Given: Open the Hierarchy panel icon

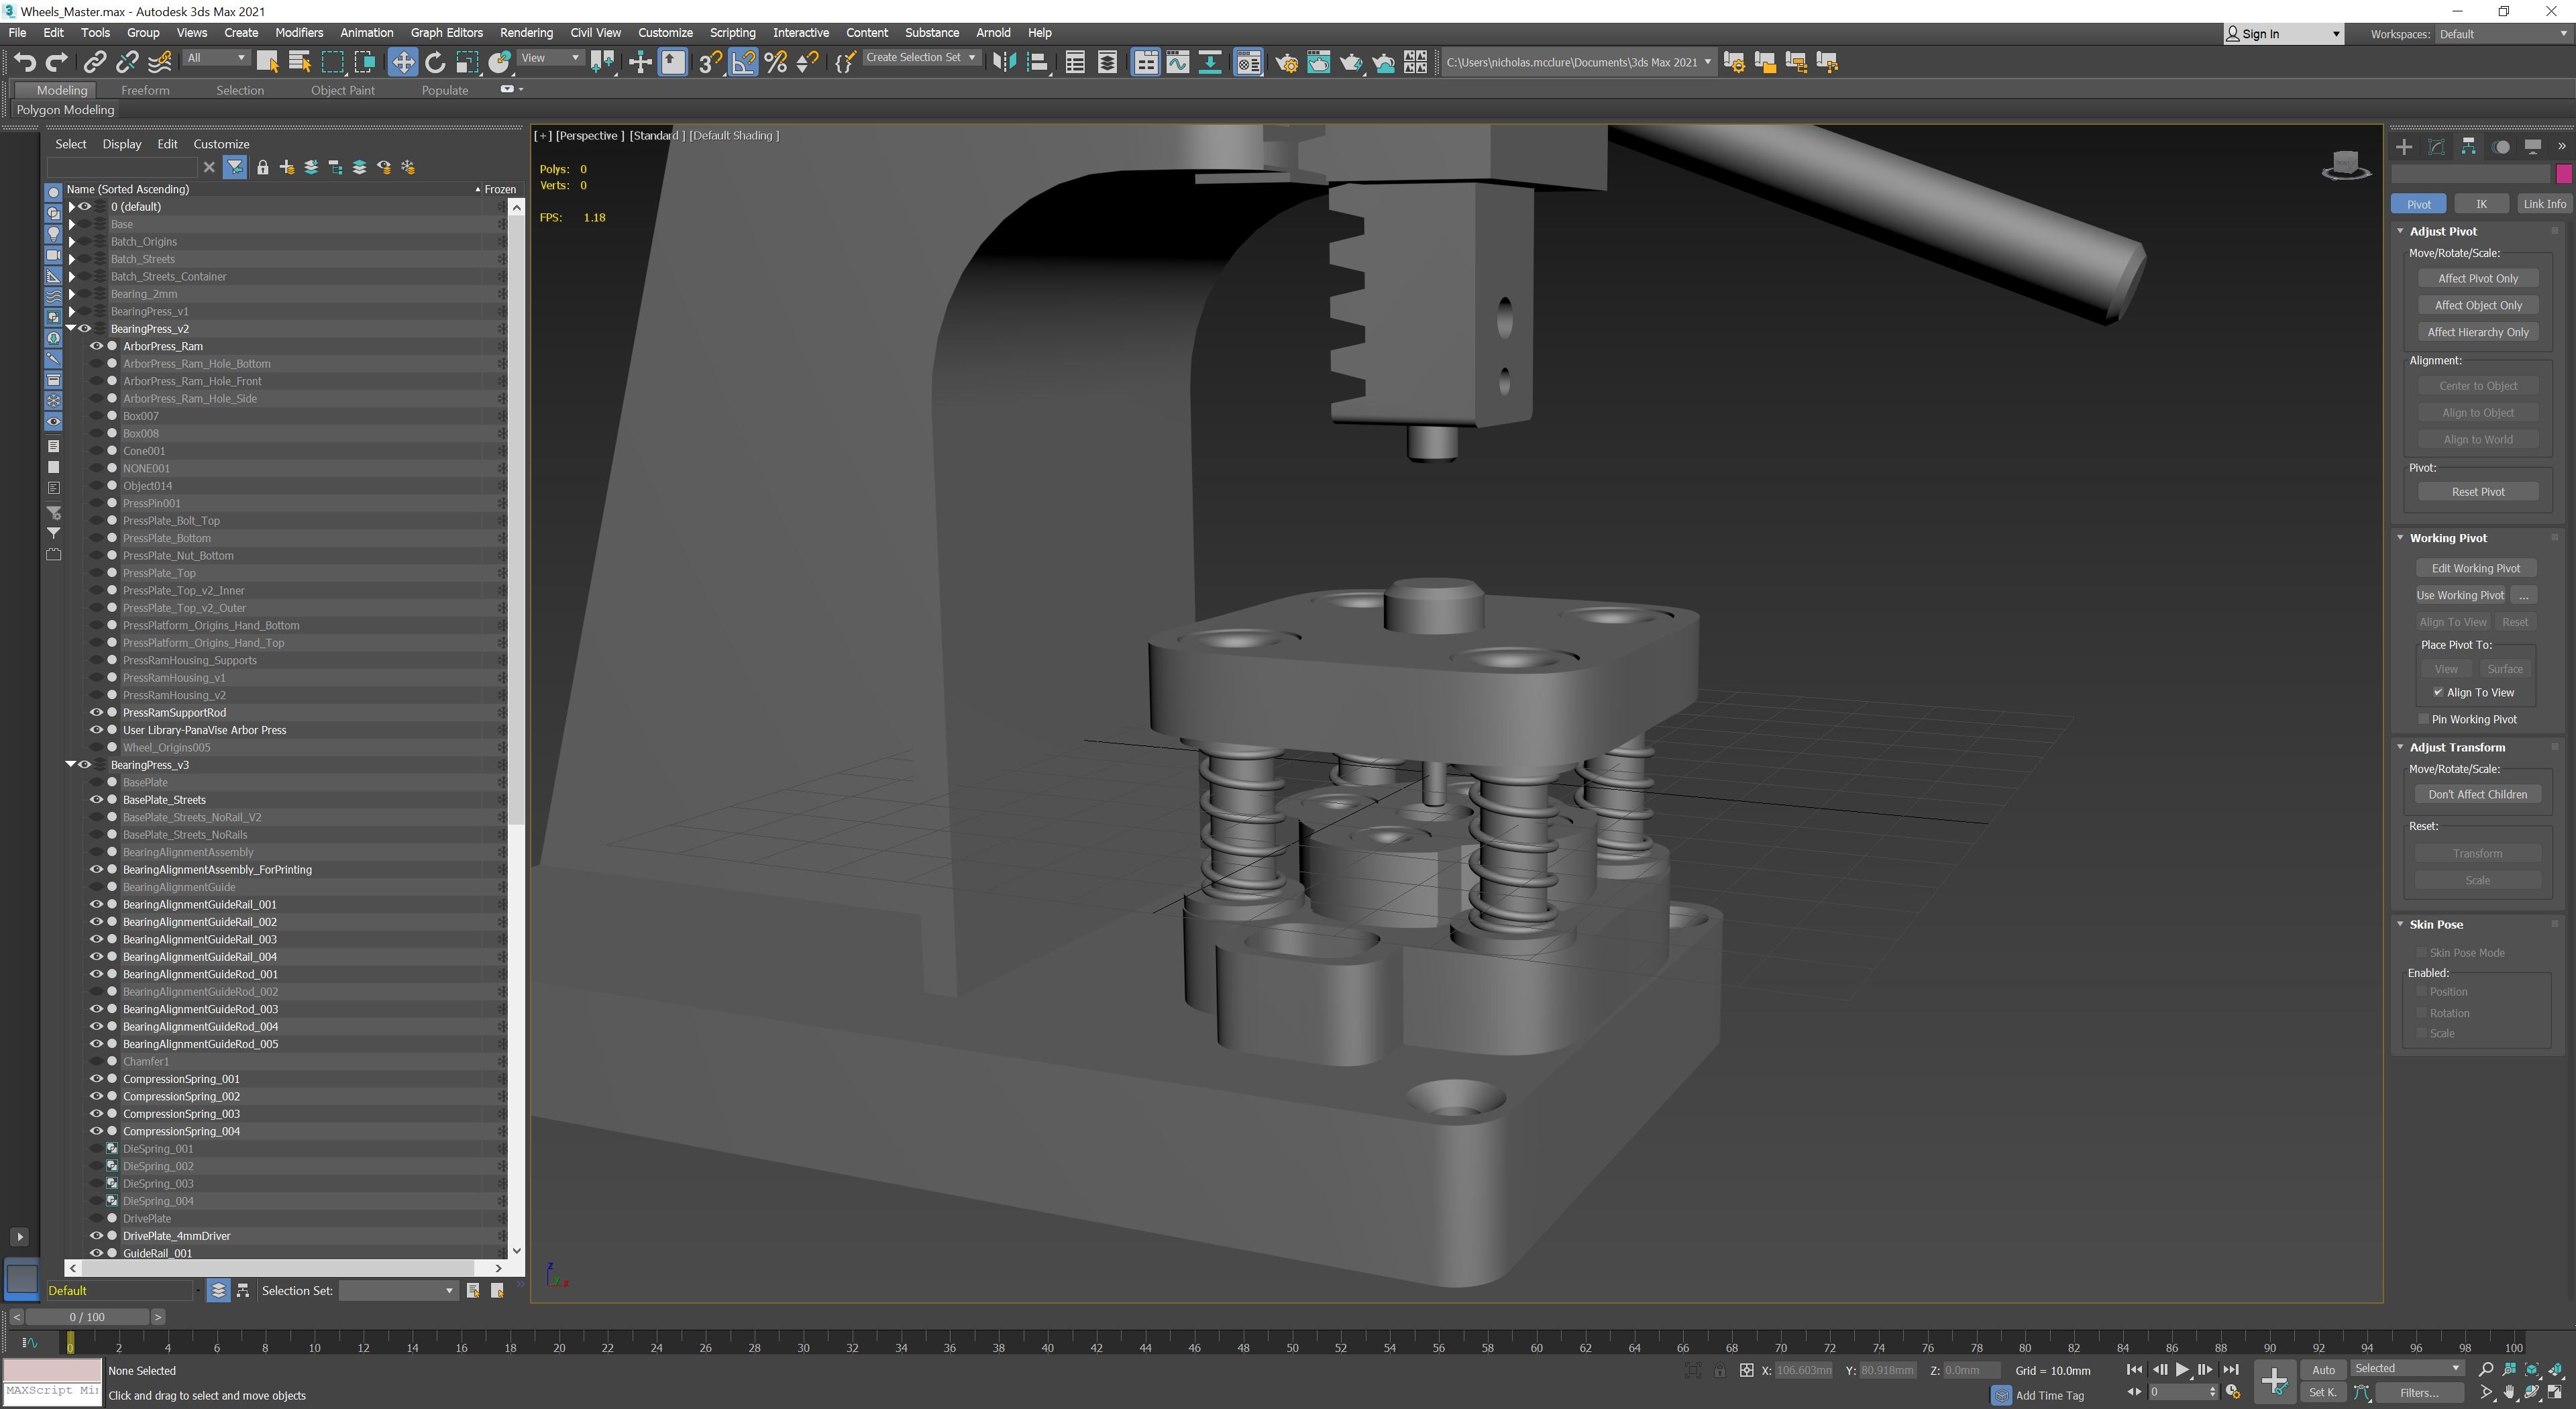Looking at the screenshot, I should tap(2469, 147).
